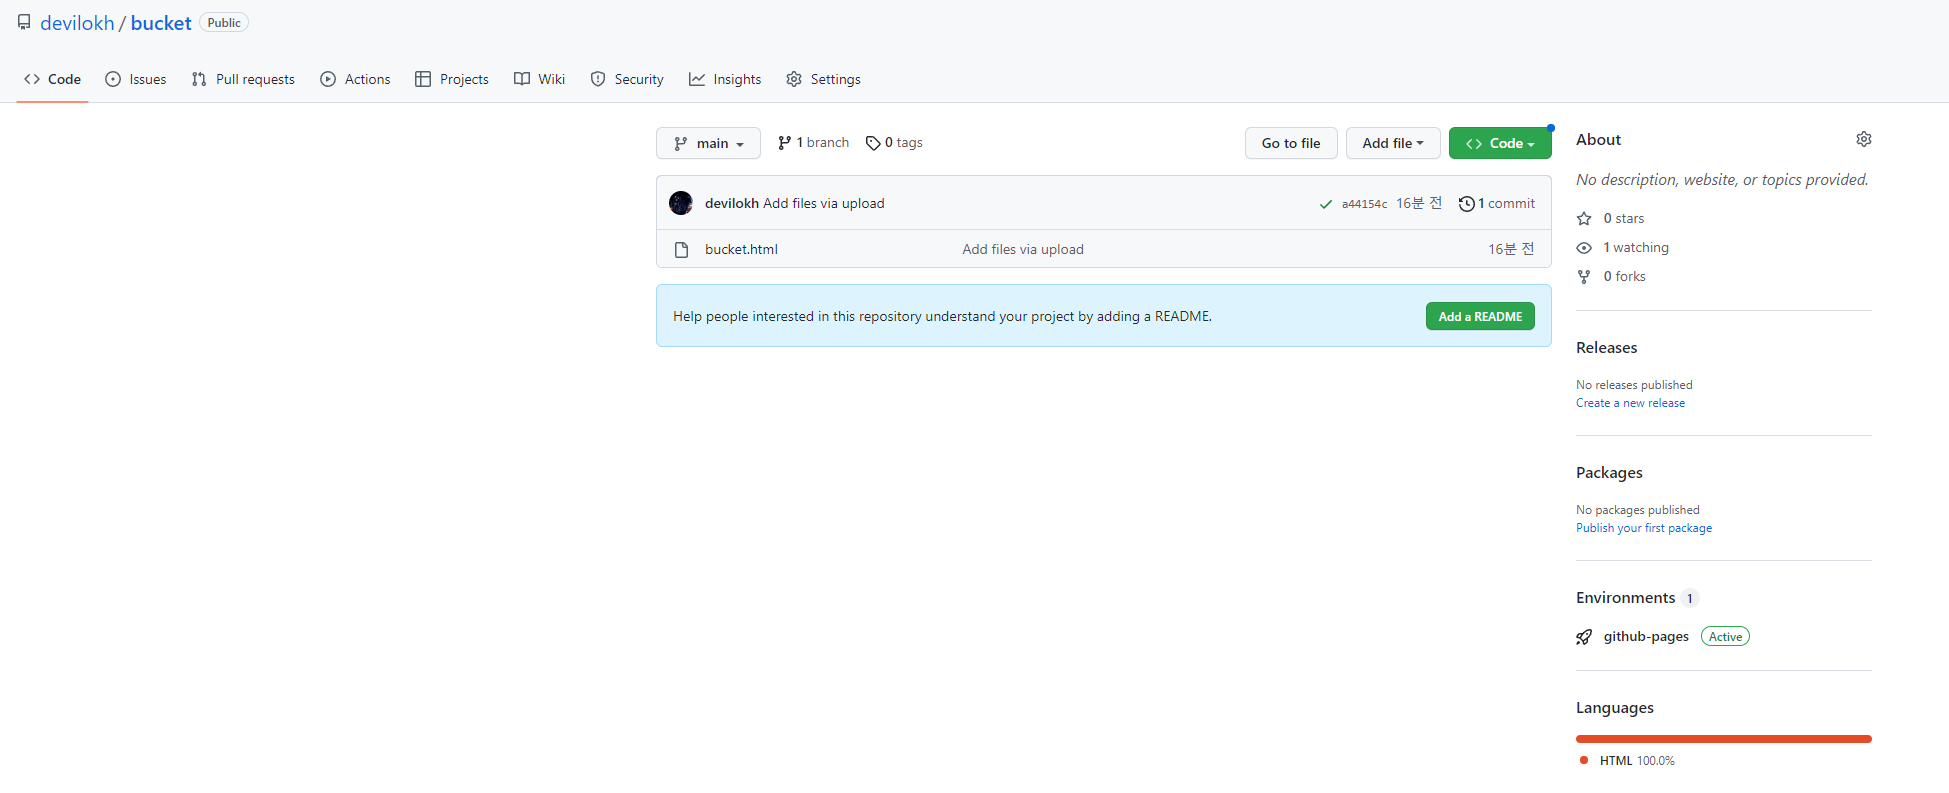The height and width of the screenshot is (793, 1949).
Task: Click the green commit status checkmark
Action: (1325, 204)
